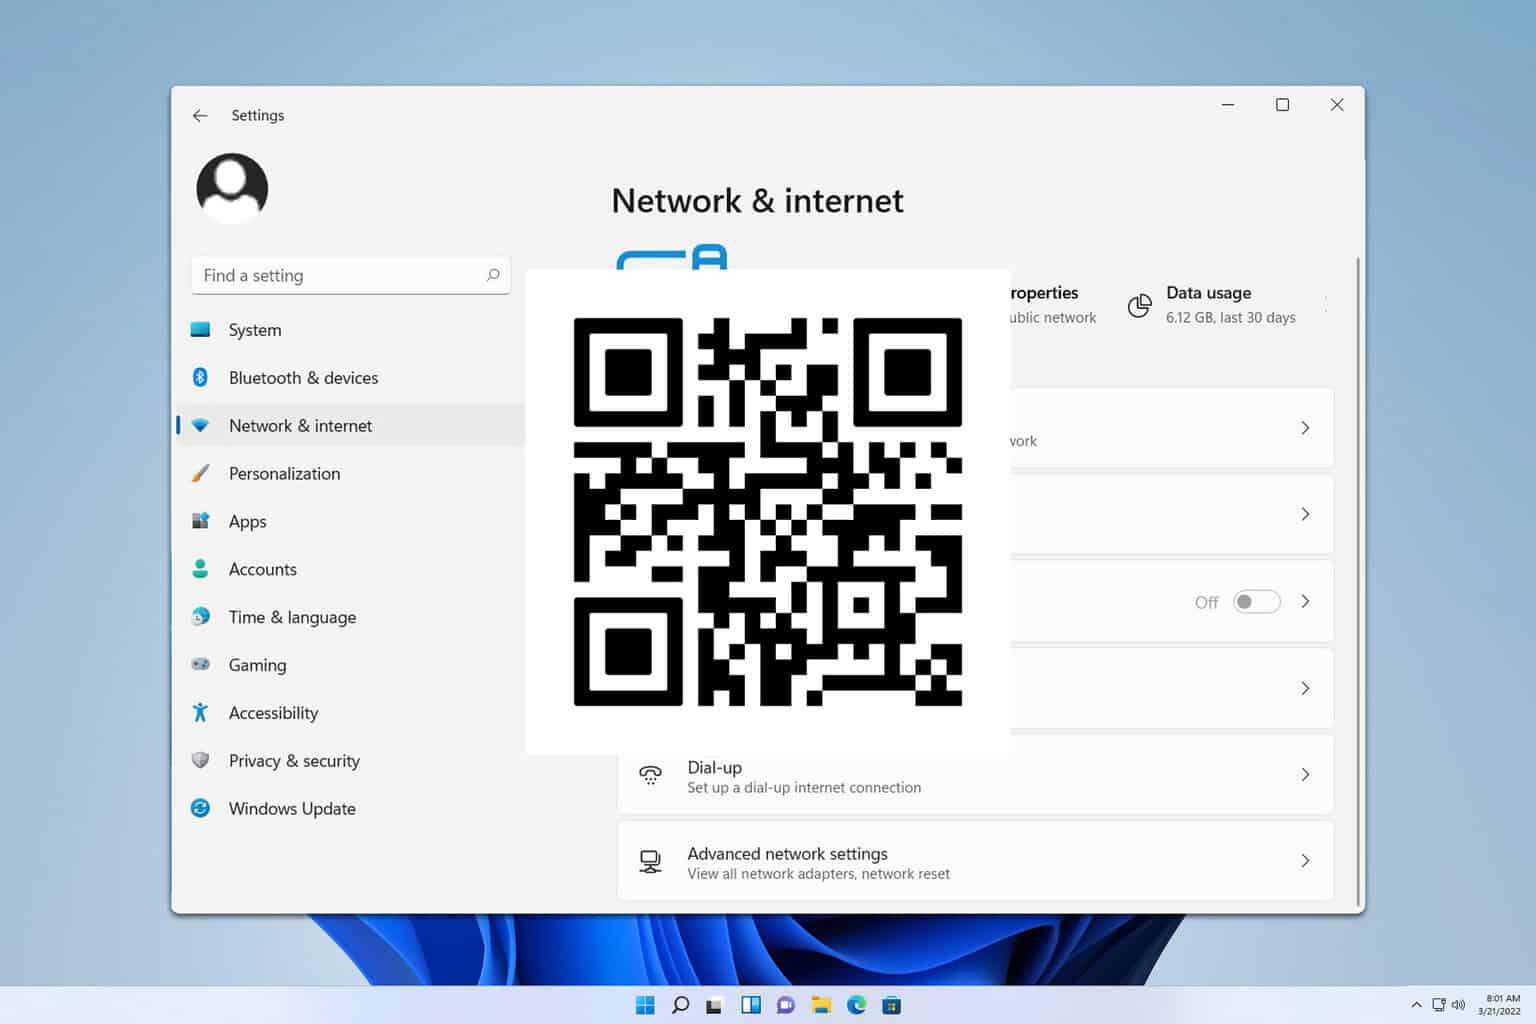Open Microsoft Store from the taskbar

click(x=891, y=1005)
